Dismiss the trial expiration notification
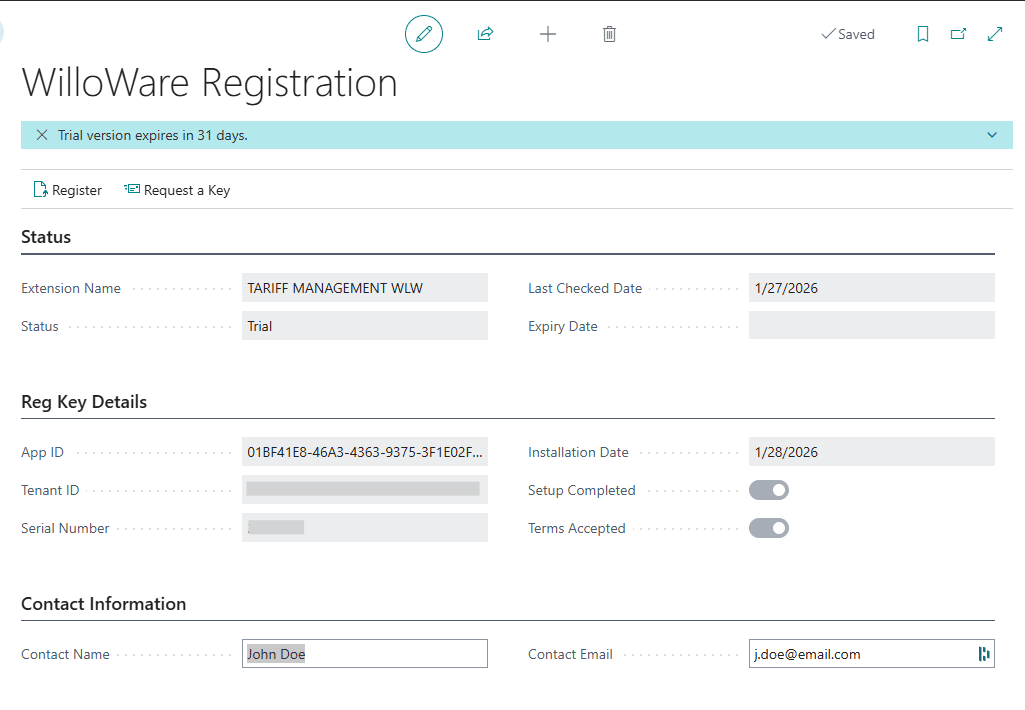This screenshot has width=1025, height=710. point(41,135)
